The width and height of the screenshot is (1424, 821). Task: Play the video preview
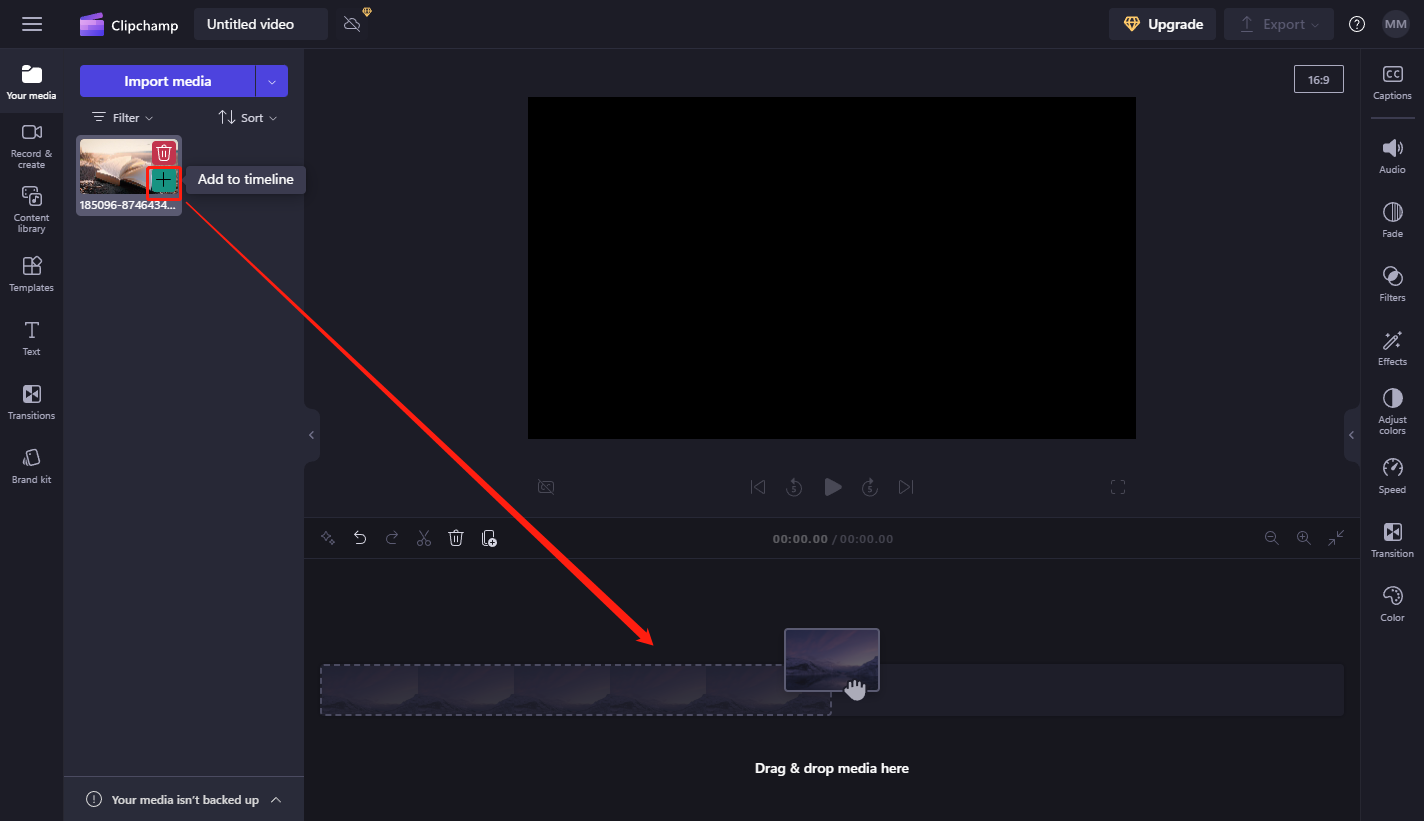click(x=832, y=487)
